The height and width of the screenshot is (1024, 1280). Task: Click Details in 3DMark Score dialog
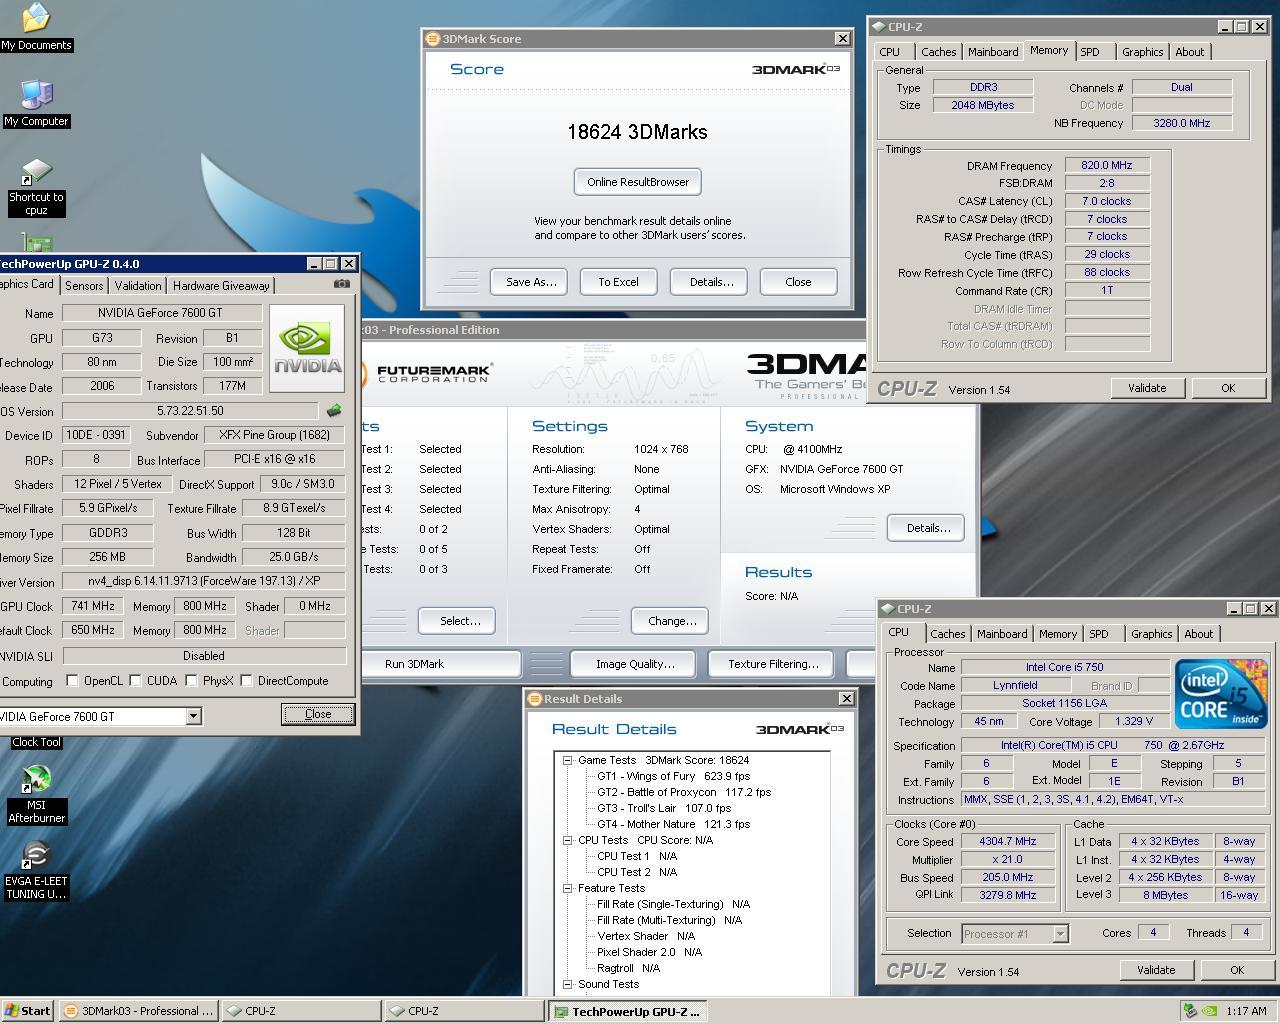[711, 282]
